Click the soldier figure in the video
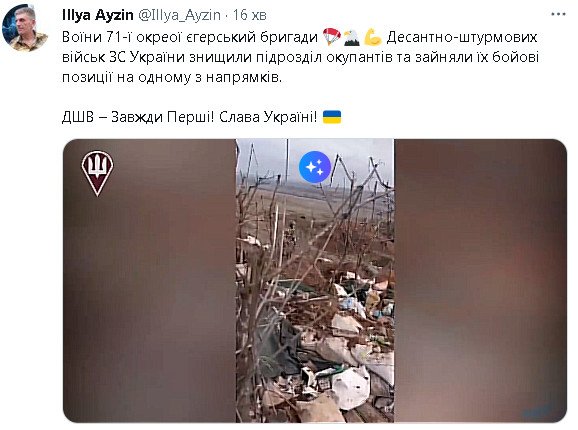 pyautogui.click(x=290, y=239)
